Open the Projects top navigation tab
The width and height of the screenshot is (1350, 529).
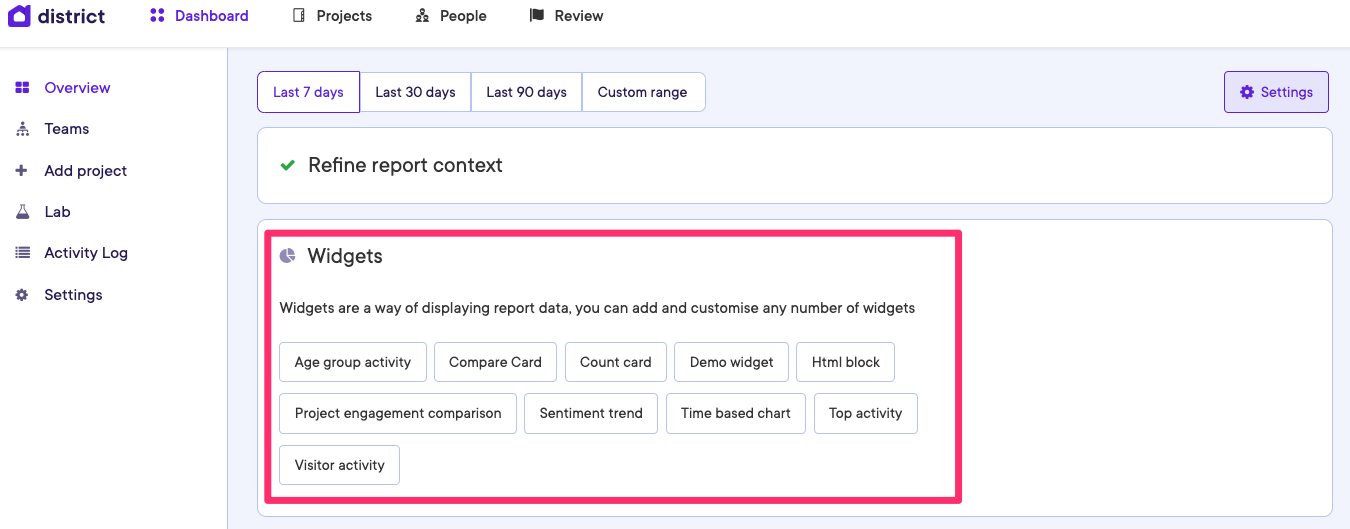[333, 16]
